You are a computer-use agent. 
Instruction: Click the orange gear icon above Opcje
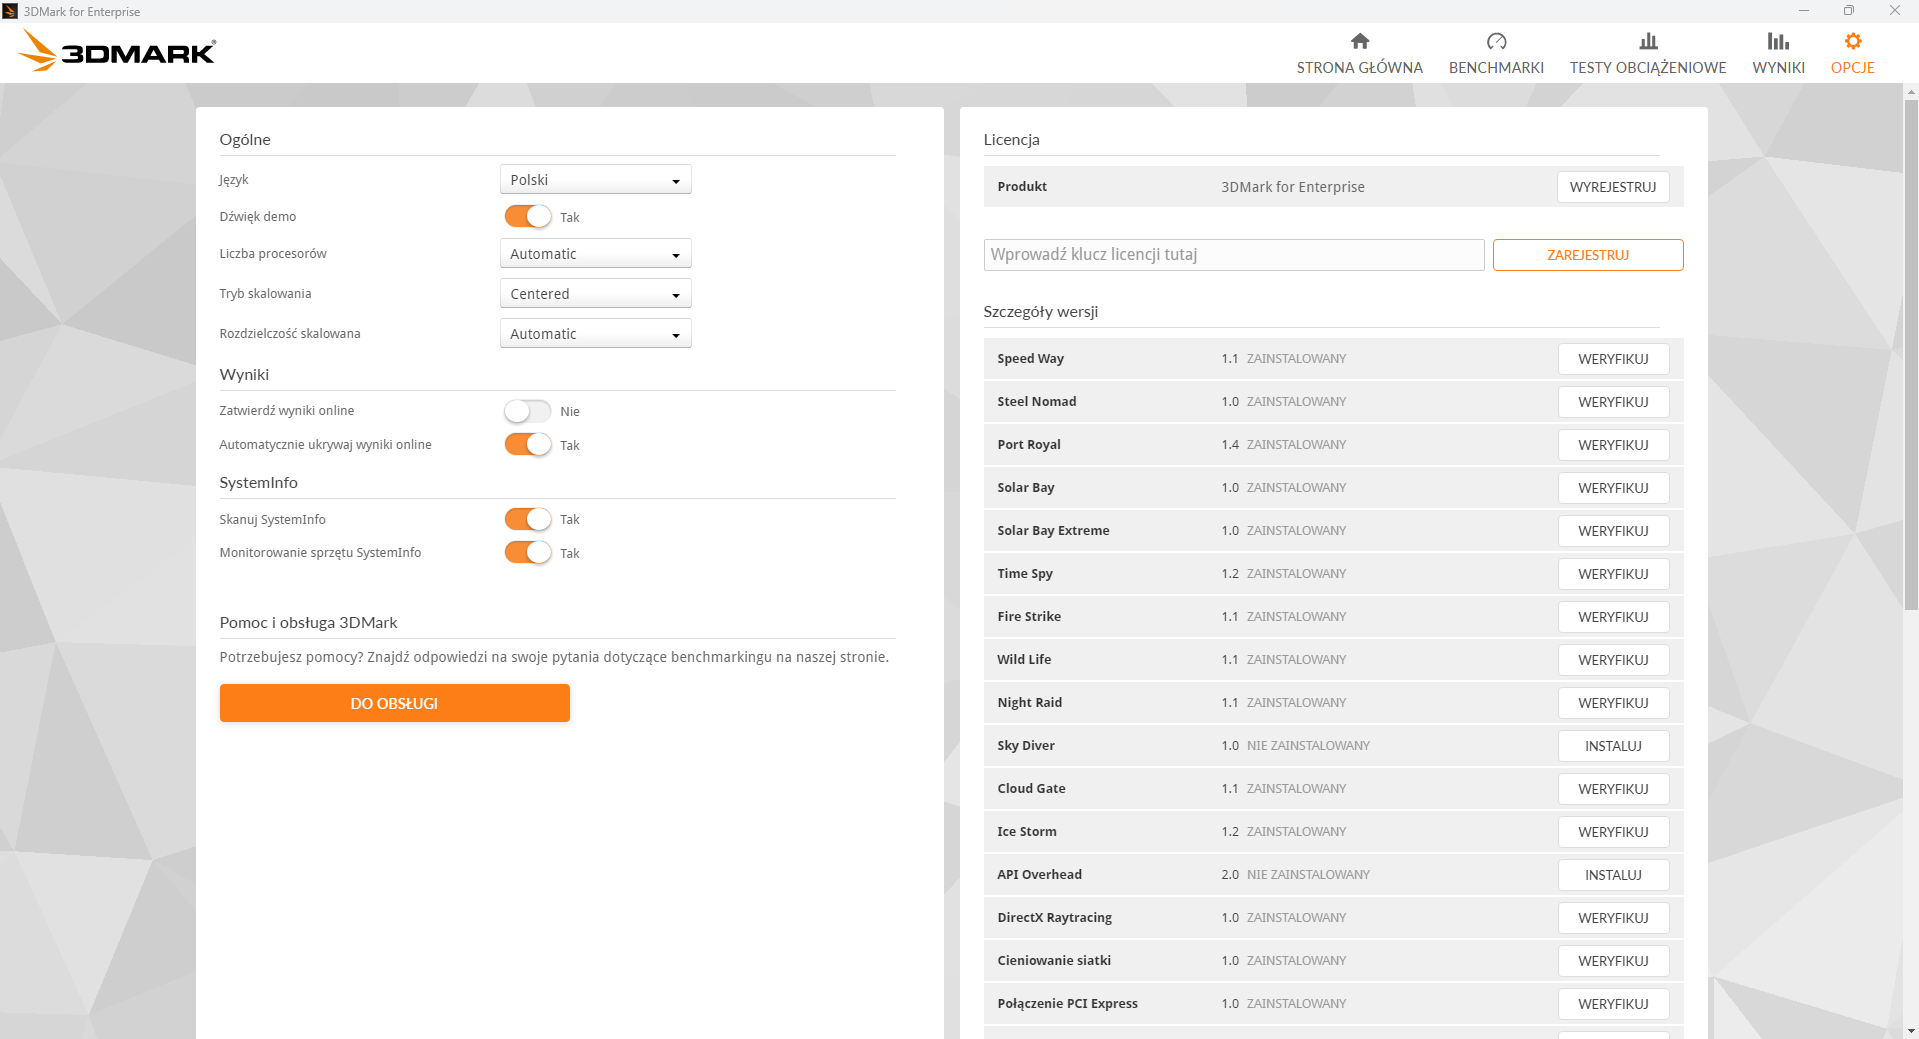coord(1853,41)
